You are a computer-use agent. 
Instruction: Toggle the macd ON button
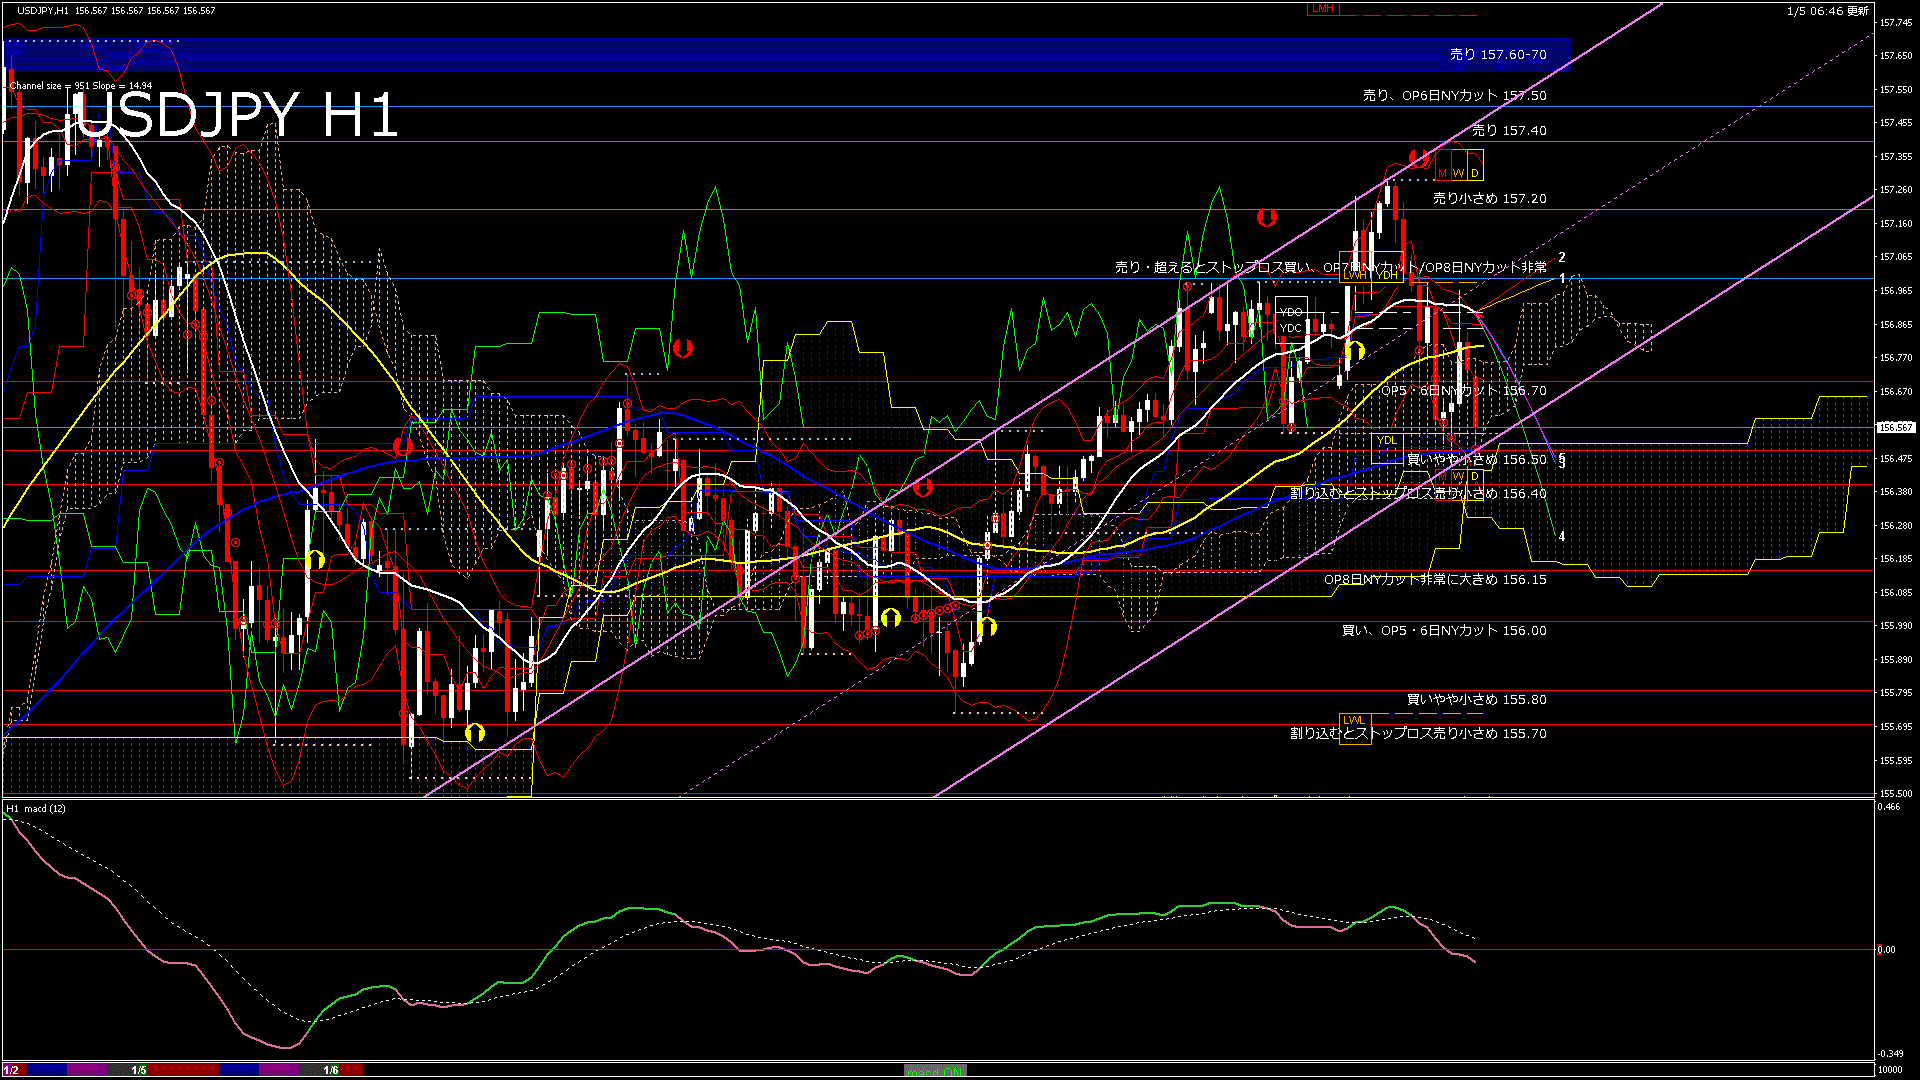tap(935, 1071)
